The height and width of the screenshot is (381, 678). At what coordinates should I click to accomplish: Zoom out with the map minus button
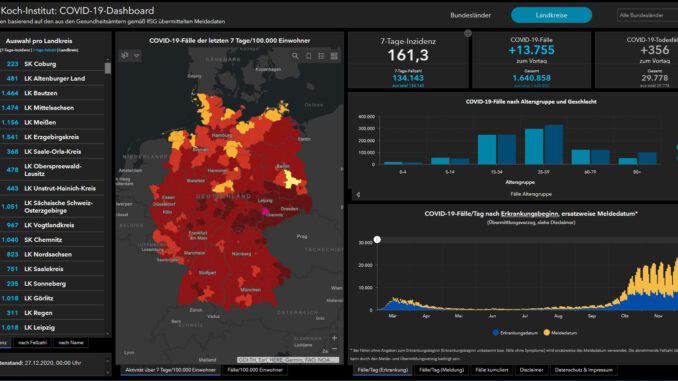(x=334, y=349)
